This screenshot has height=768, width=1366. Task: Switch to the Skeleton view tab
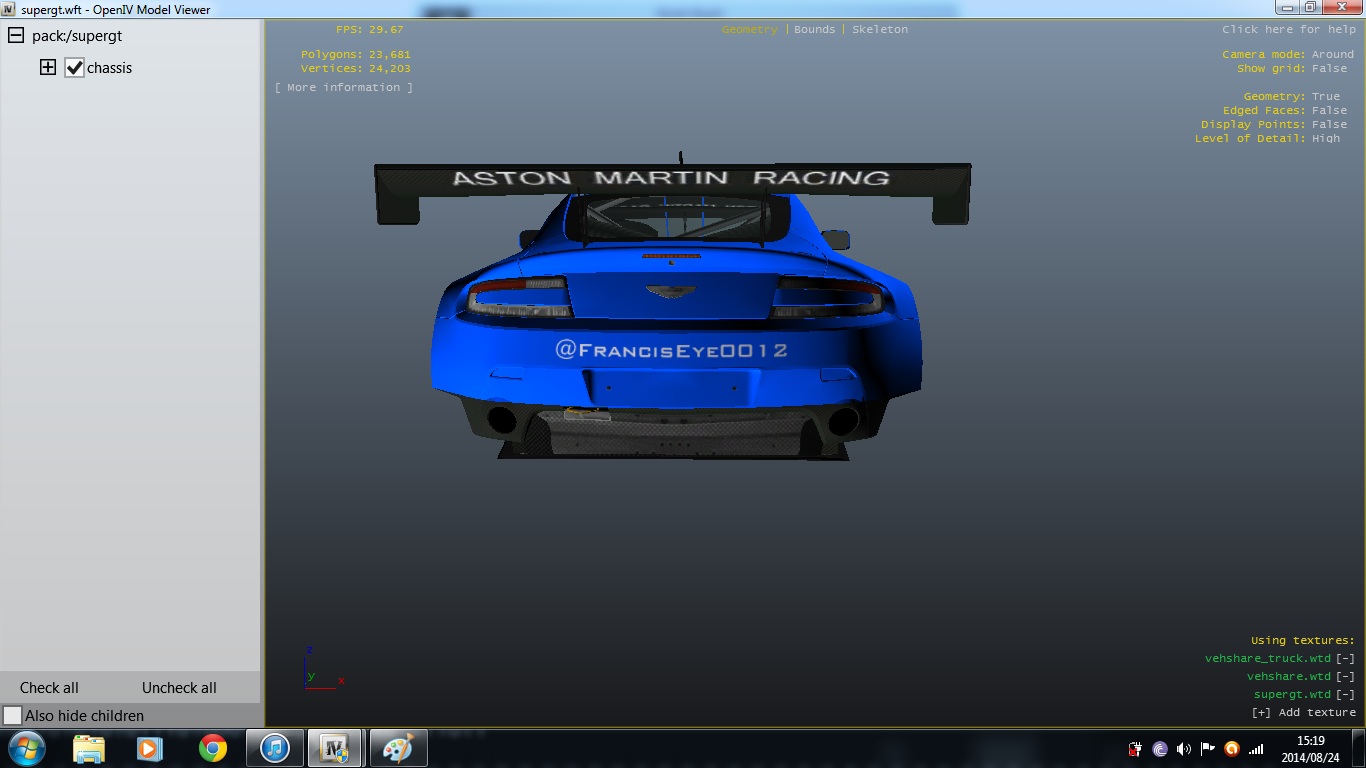pos(880,29)
